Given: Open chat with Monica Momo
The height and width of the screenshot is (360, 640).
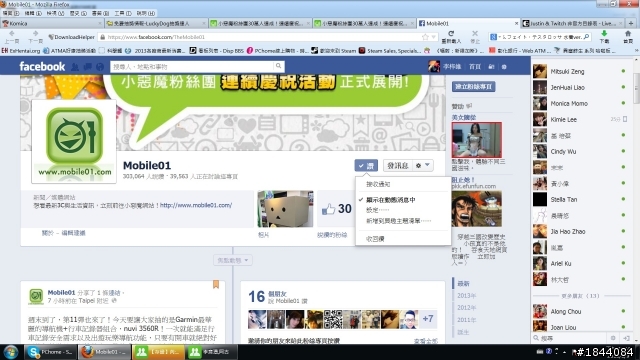Looking at the screenshot, I should [x=580, y=103].
